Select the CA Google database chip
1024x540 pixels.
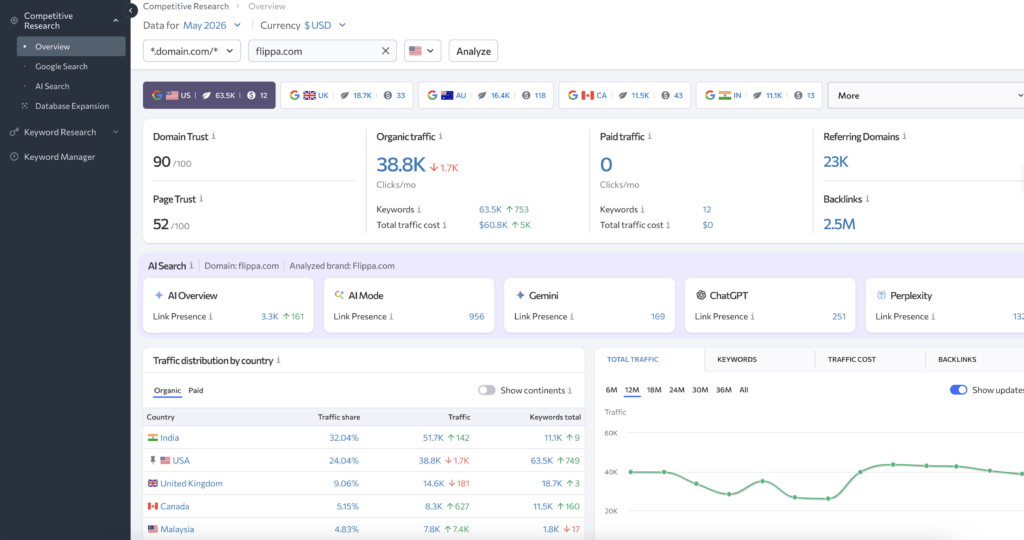click(x=625, y=95)
